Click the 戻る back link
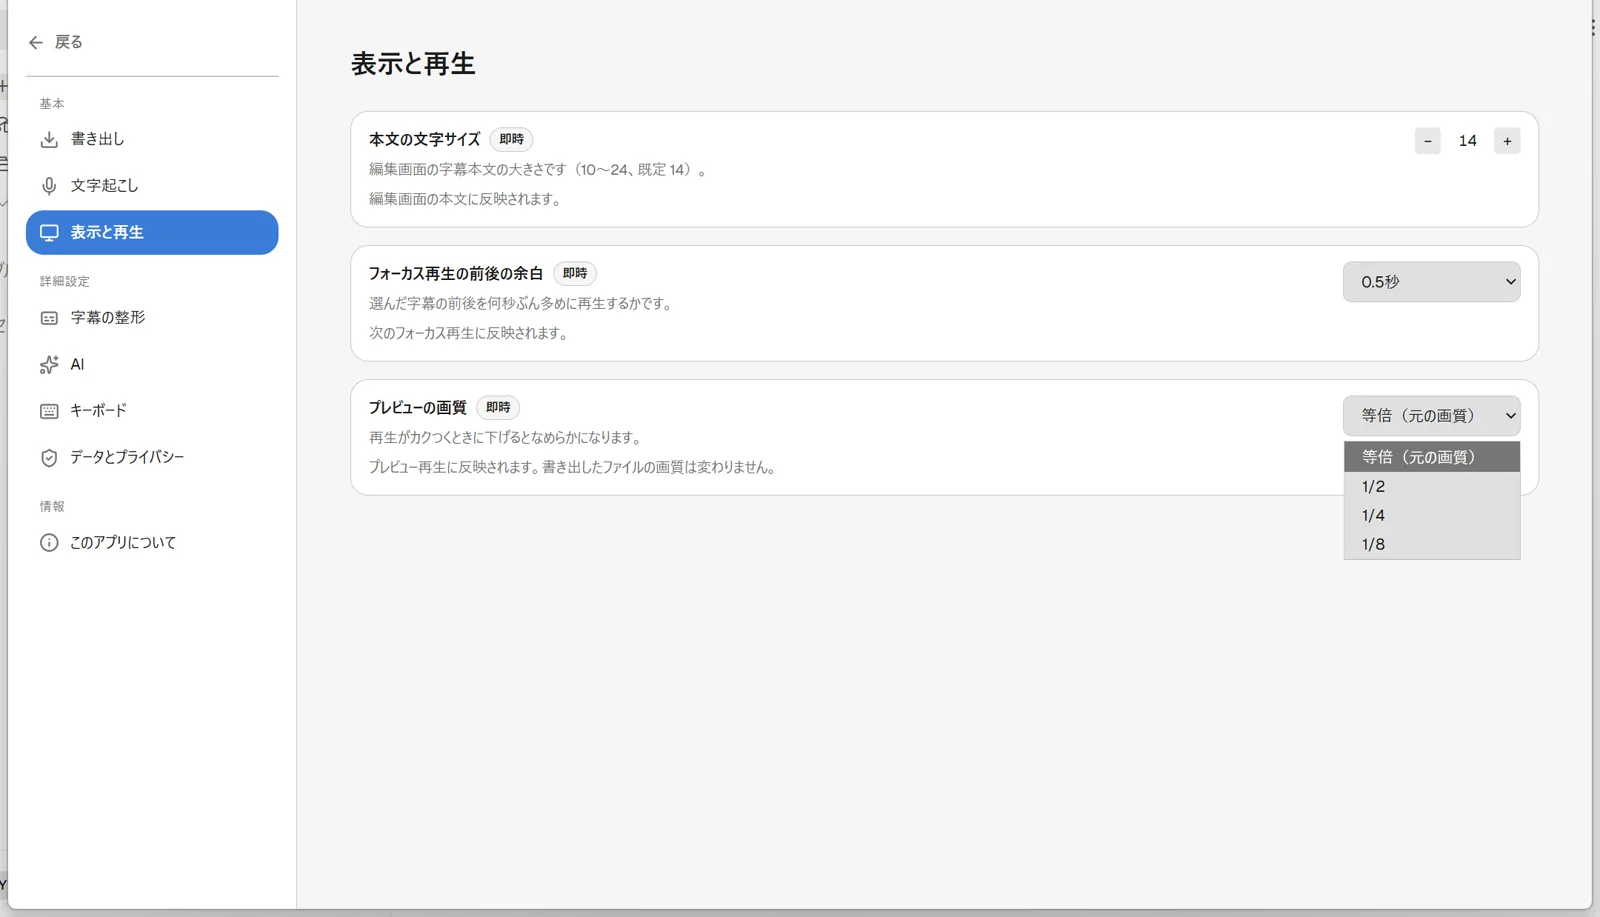Viewport: 1600px width, 917px height. pyautogui.click(x=56, y=42)
